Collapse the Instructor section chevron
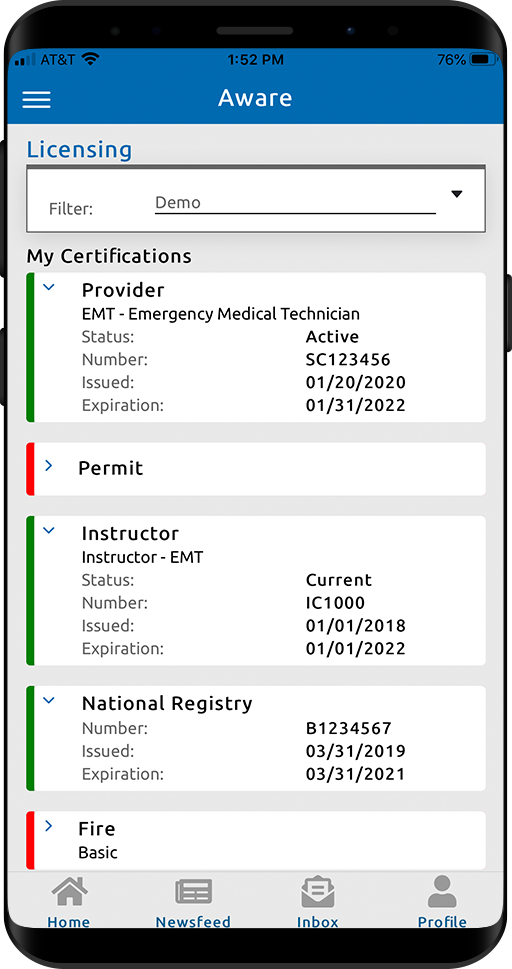Image resolution: width=512 pixels, height=969 pixels. tap(49, 530)
